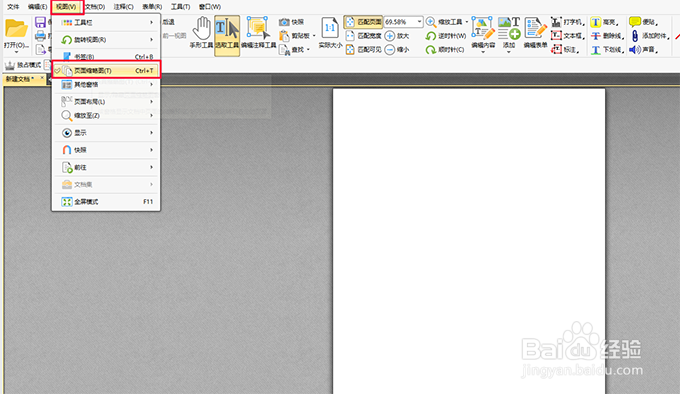This screenshot has height=394, width=680.
Task: Open the File (文件) menu
Action: pos(13,7)
